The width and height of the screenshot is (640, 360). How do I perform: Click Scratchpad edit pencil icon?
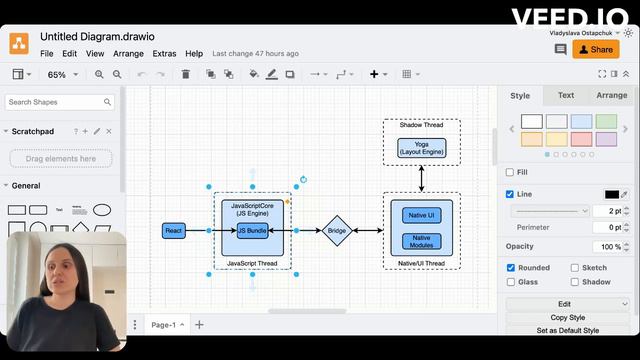97,131
